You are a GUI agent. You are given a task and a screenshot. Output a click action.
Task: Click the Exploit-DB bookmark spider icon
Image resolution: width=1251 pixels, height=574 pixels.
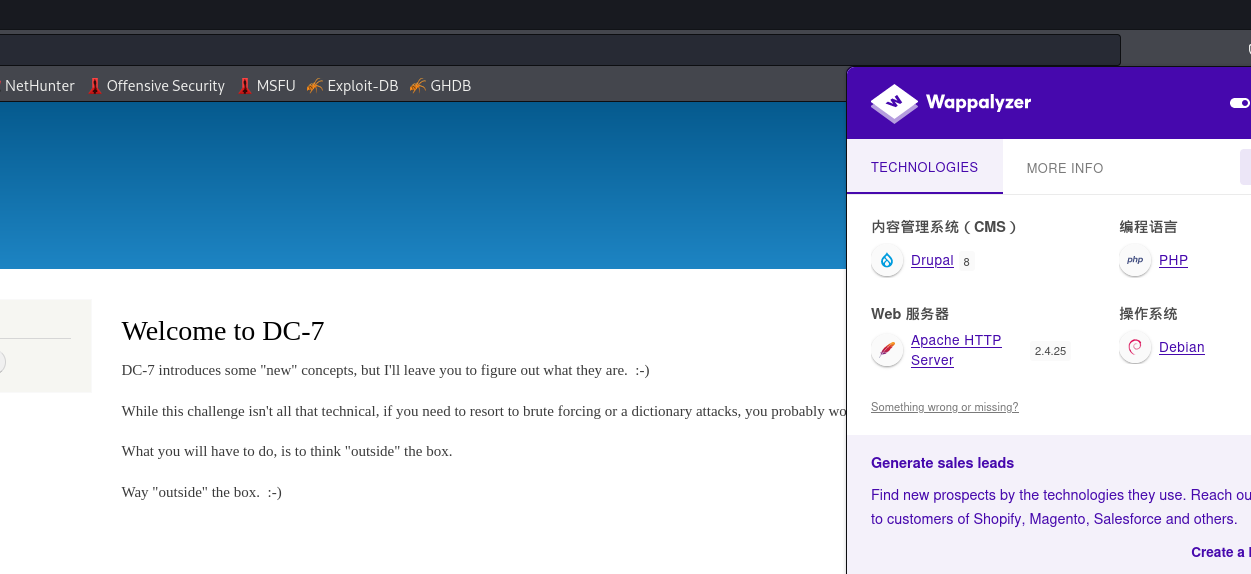pos(315,86)
